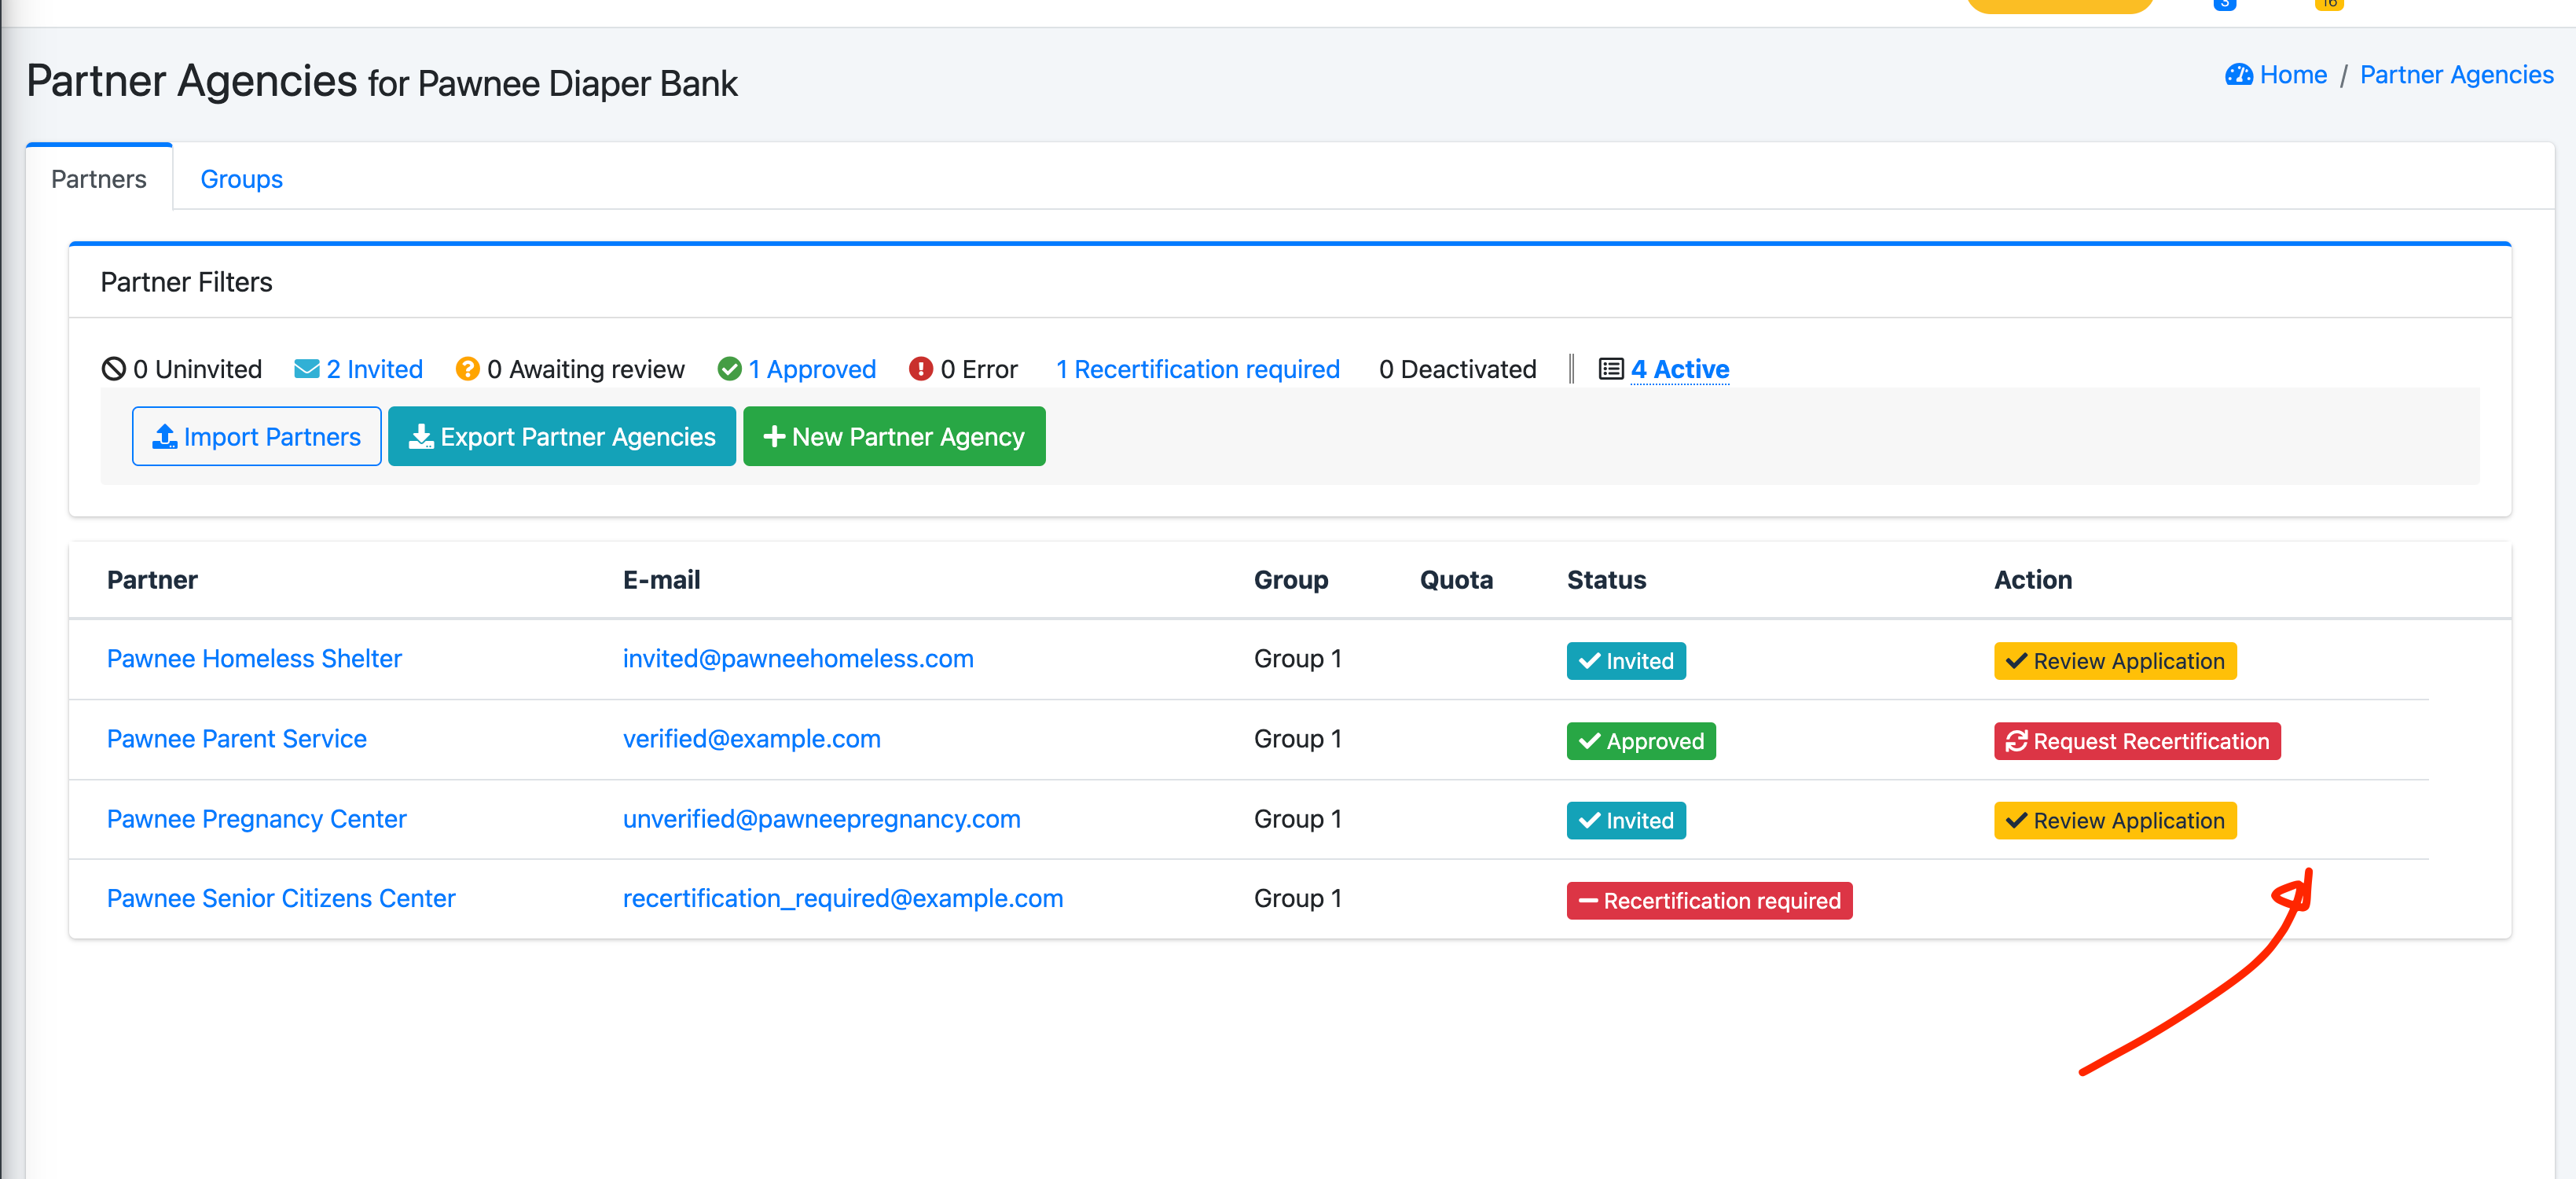
Task: Click verified@example.com email link
Action: (x=751, y=739)
